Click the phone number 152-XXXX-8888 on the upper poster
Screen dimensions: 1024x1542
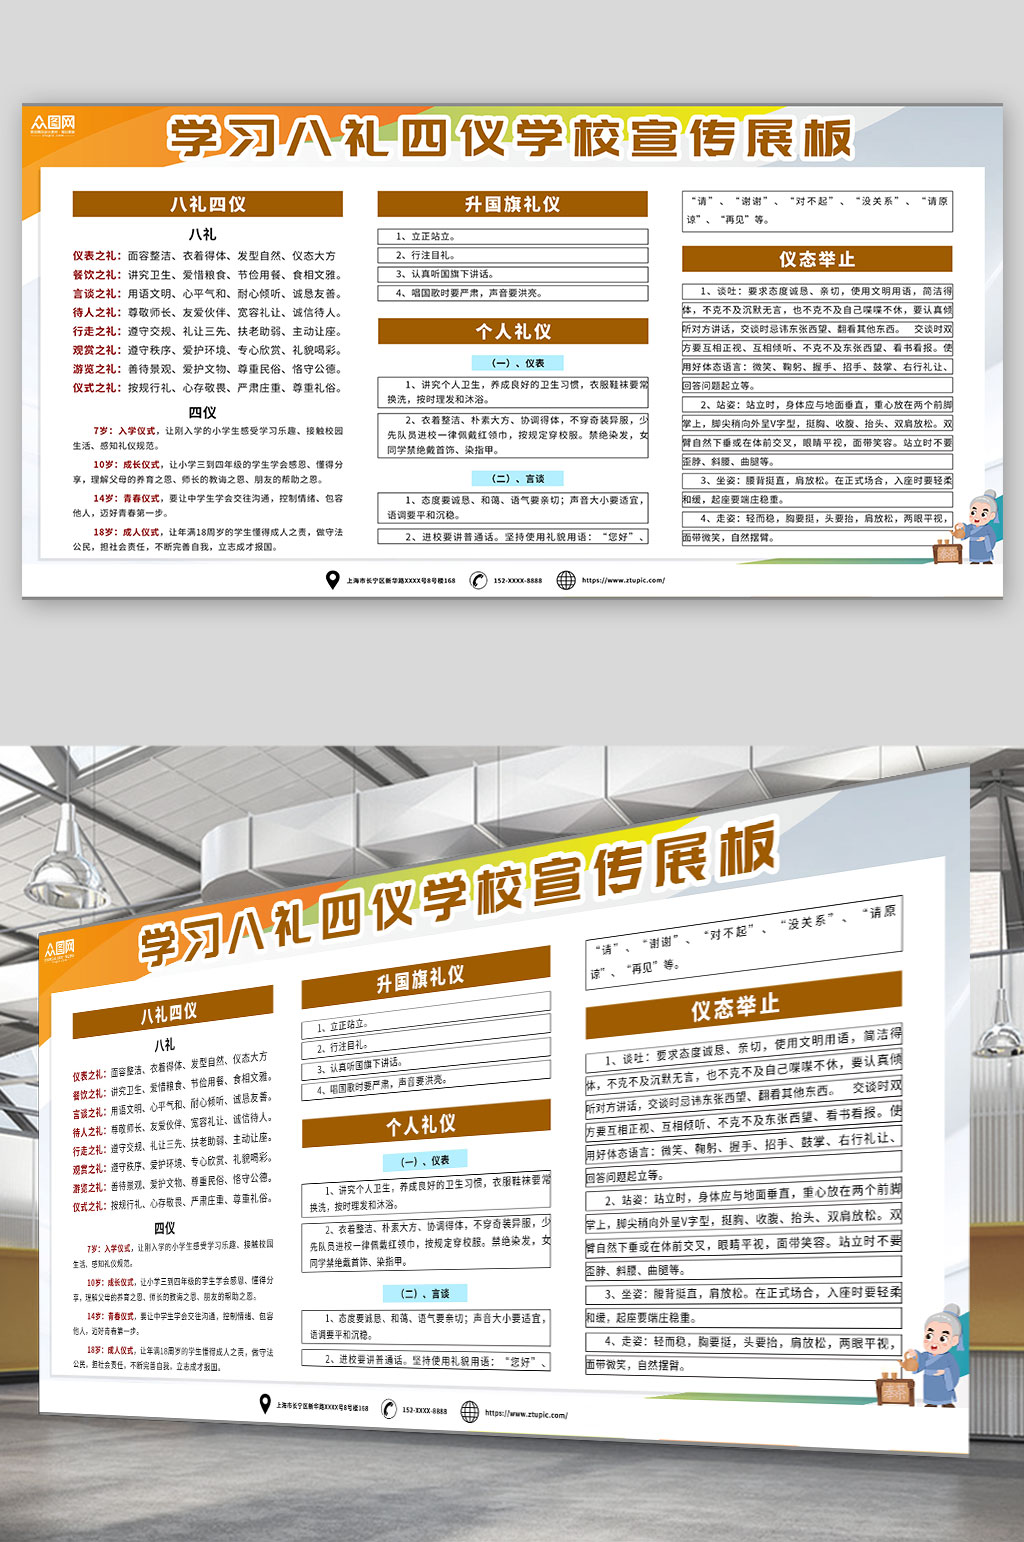(x=518, y=580)
